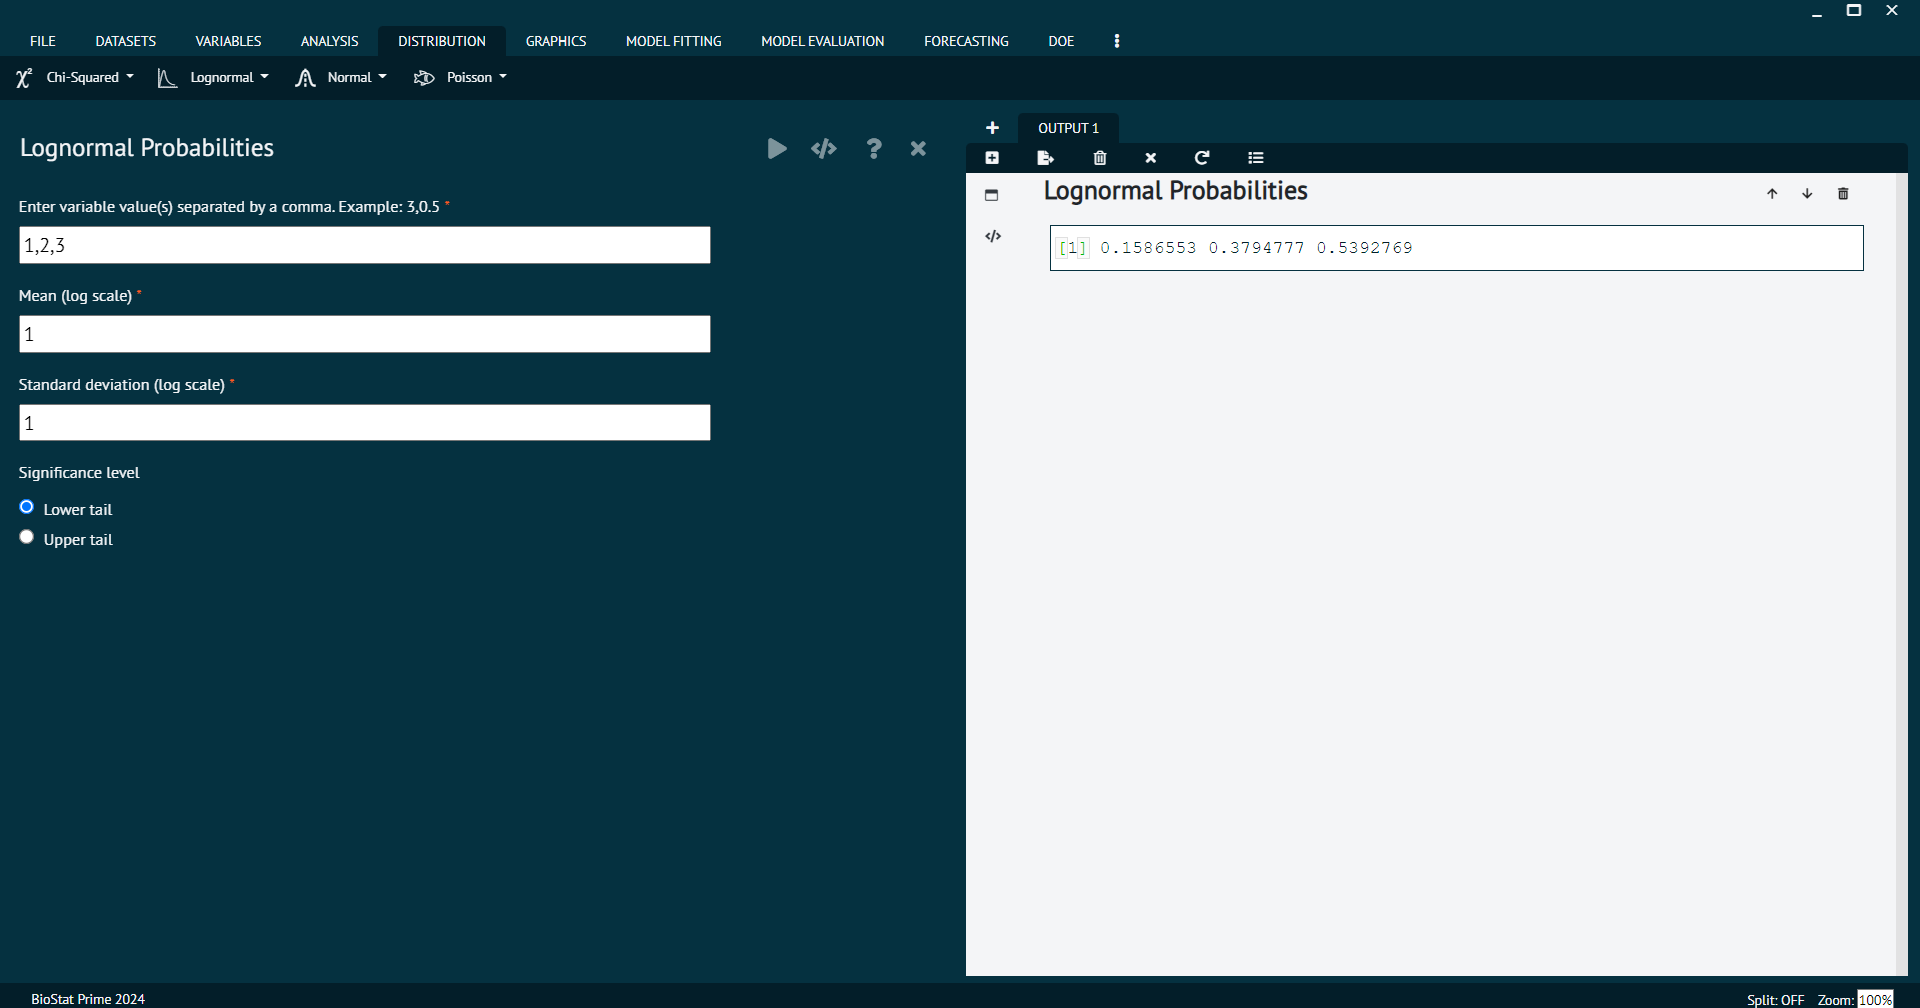1920x1008 pixels.
Task: Maximize the BioStat Prime window
Action: [x=1854, y=11]
